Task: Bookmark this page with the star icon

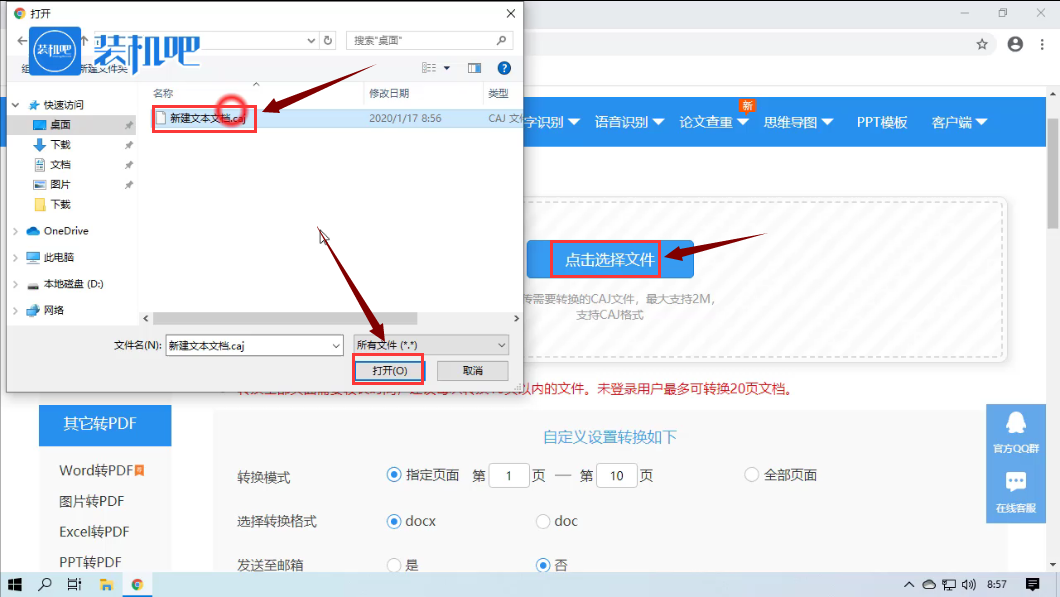Action: pyautogui.click(x=982, y=44)
